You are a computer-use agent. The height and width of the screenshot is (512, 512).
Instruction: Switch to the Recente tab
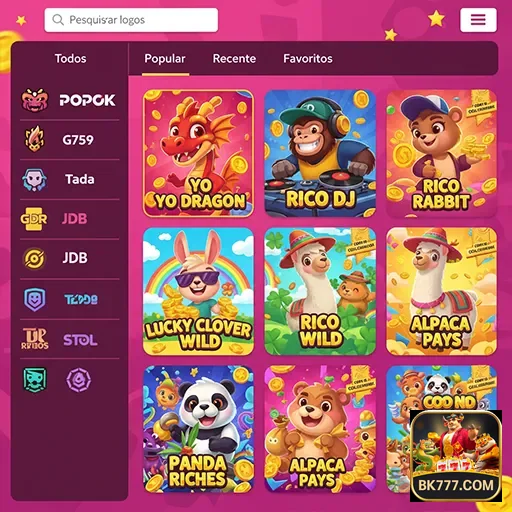234,59
